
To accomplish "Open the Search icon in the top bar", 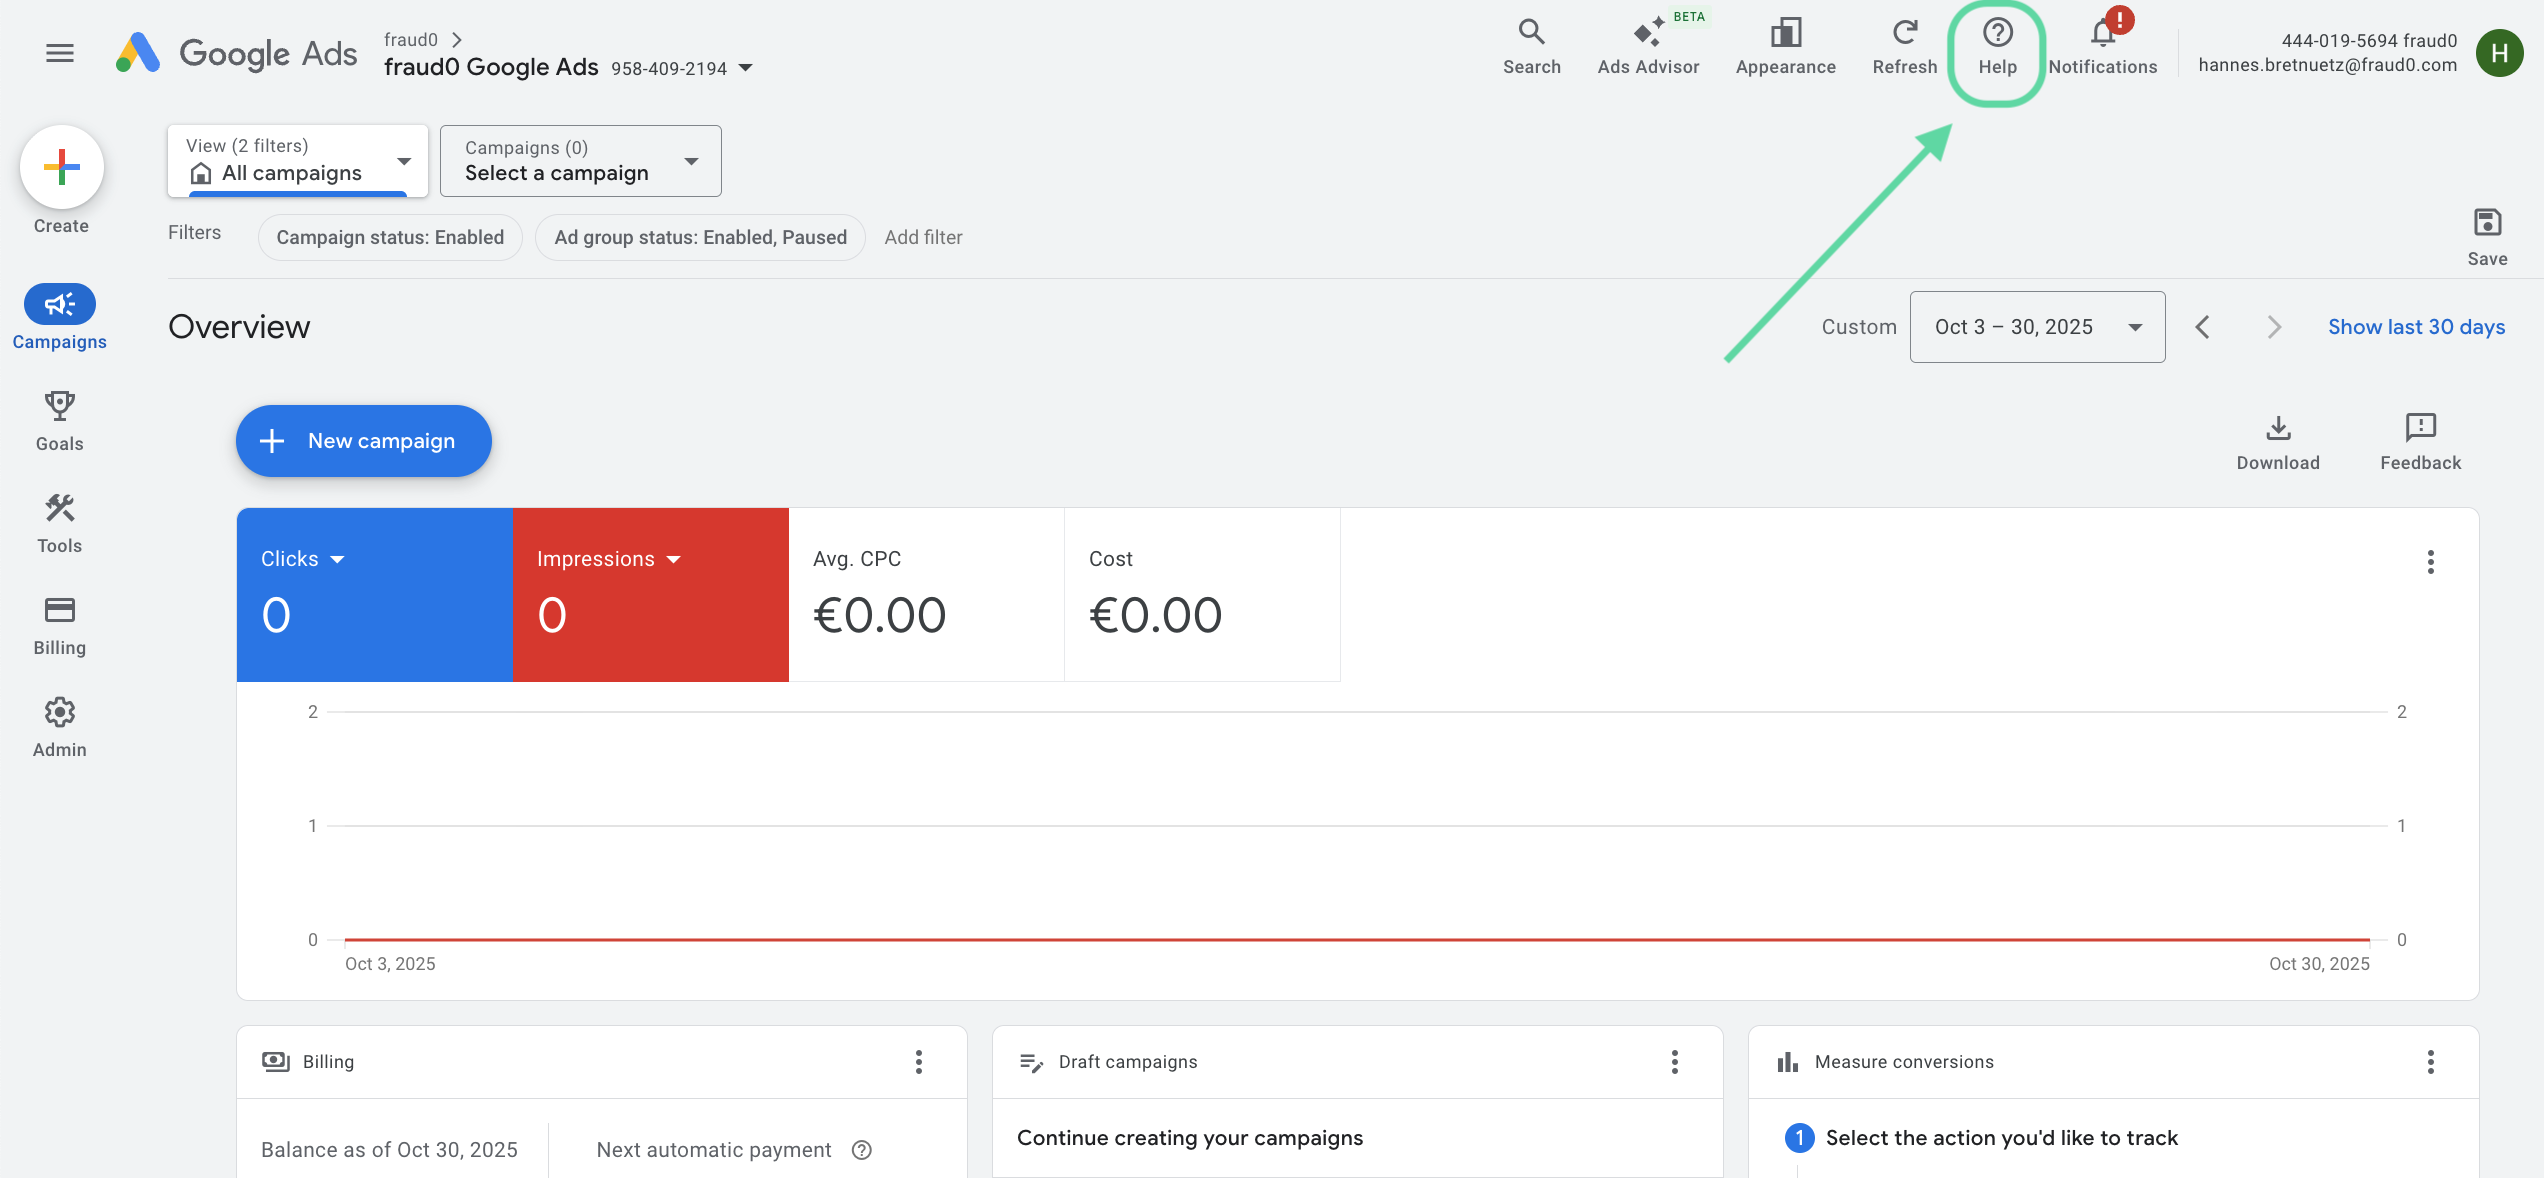I will click(1531, 44).
